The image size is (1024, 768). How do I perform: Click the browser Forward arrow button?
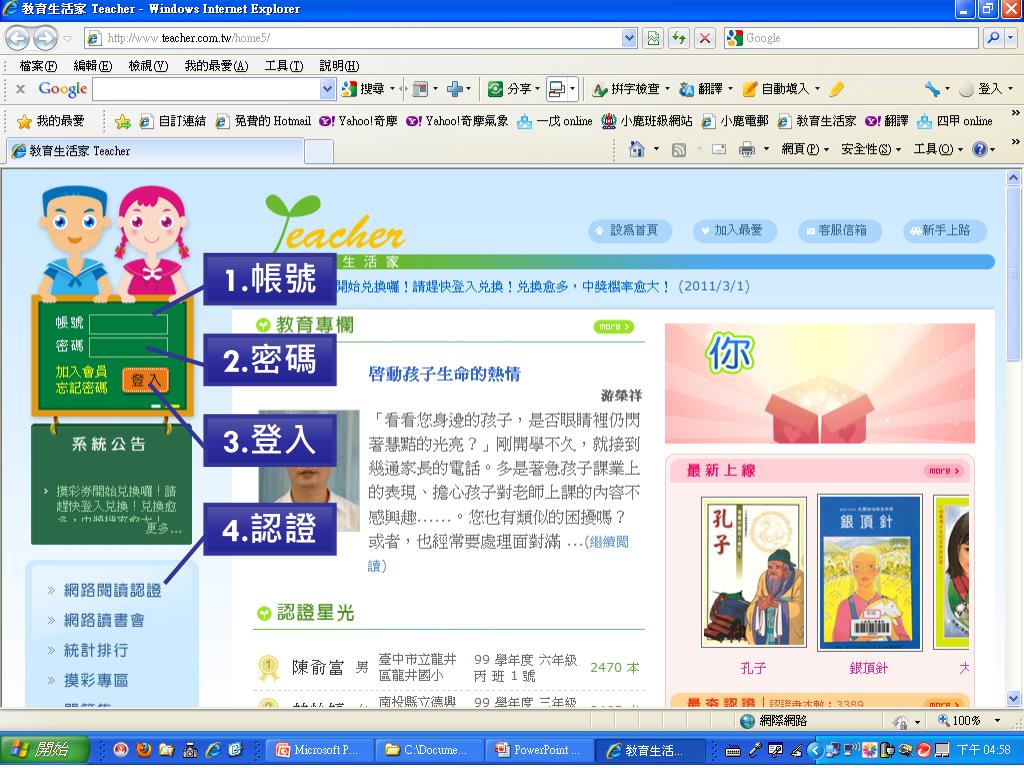pyautogui.click(x=44, y=39)
